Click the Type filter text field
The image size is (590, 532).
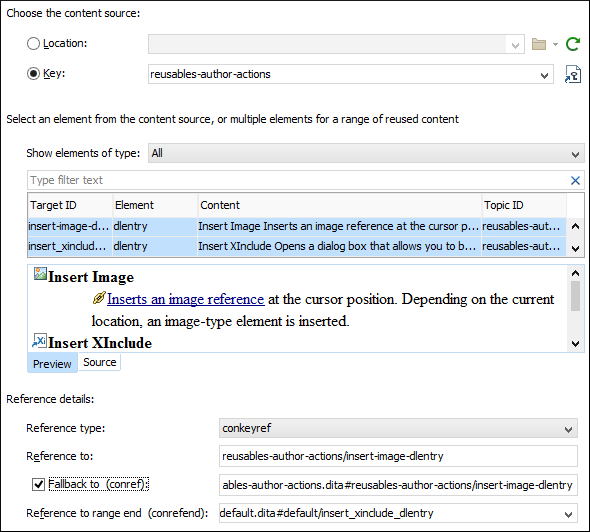[297, 180]
